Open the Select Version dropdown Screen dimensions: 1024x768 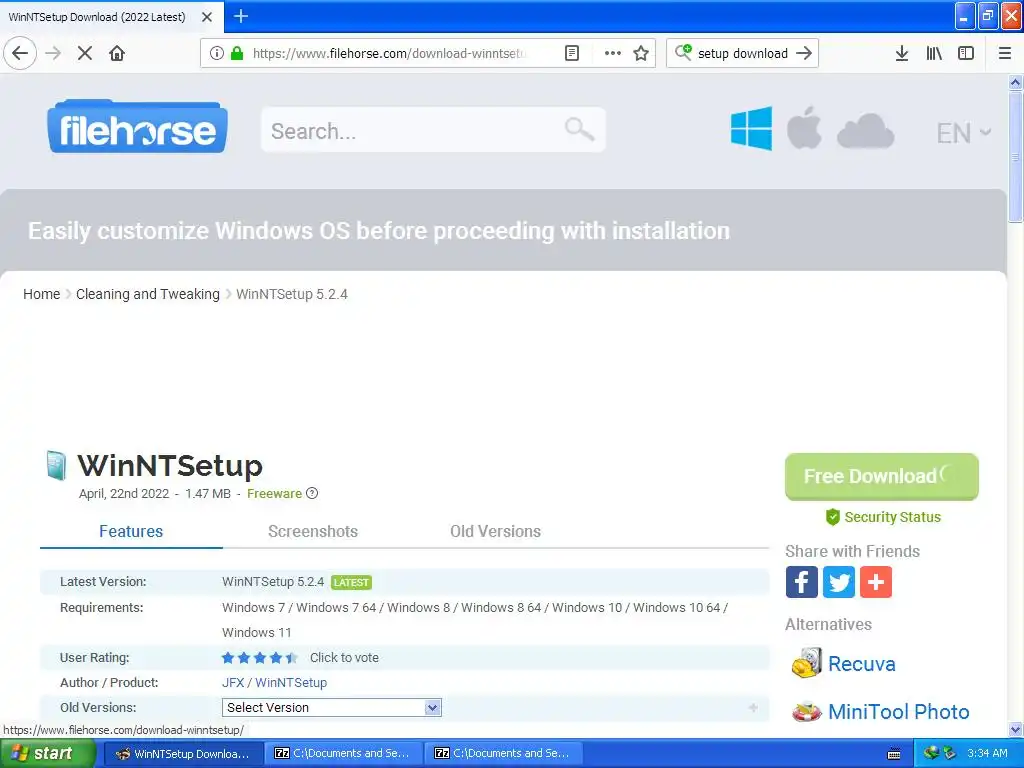click(332, 707)
